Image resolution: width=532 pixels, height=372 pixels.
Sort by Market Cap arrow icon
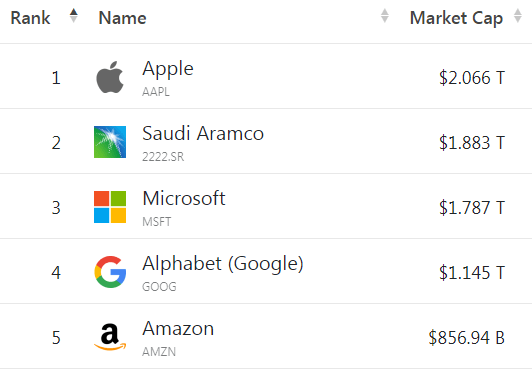pos(517,16)
